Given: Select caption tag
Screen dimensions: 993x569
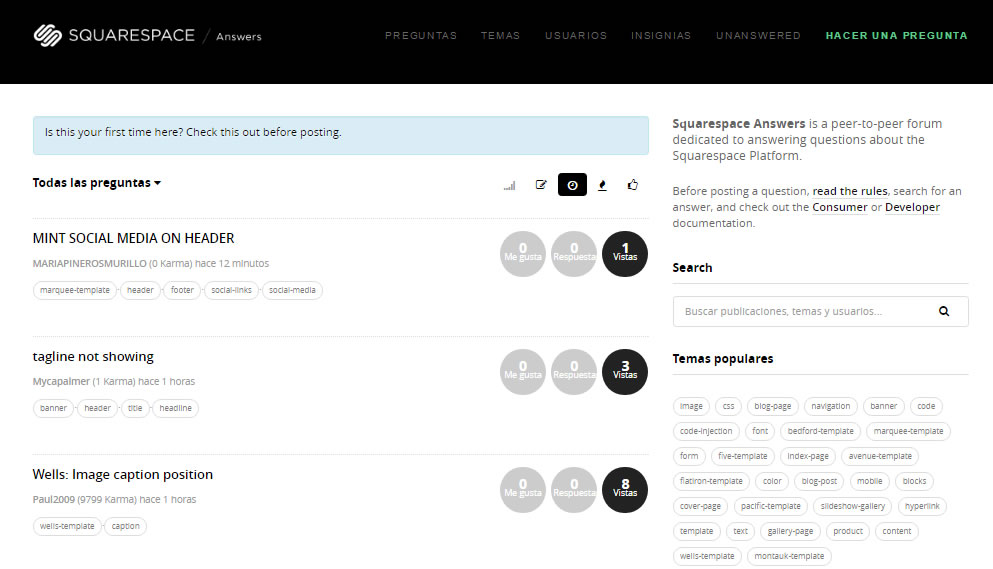Looking at the screenshot, I should tap(125, 526).
